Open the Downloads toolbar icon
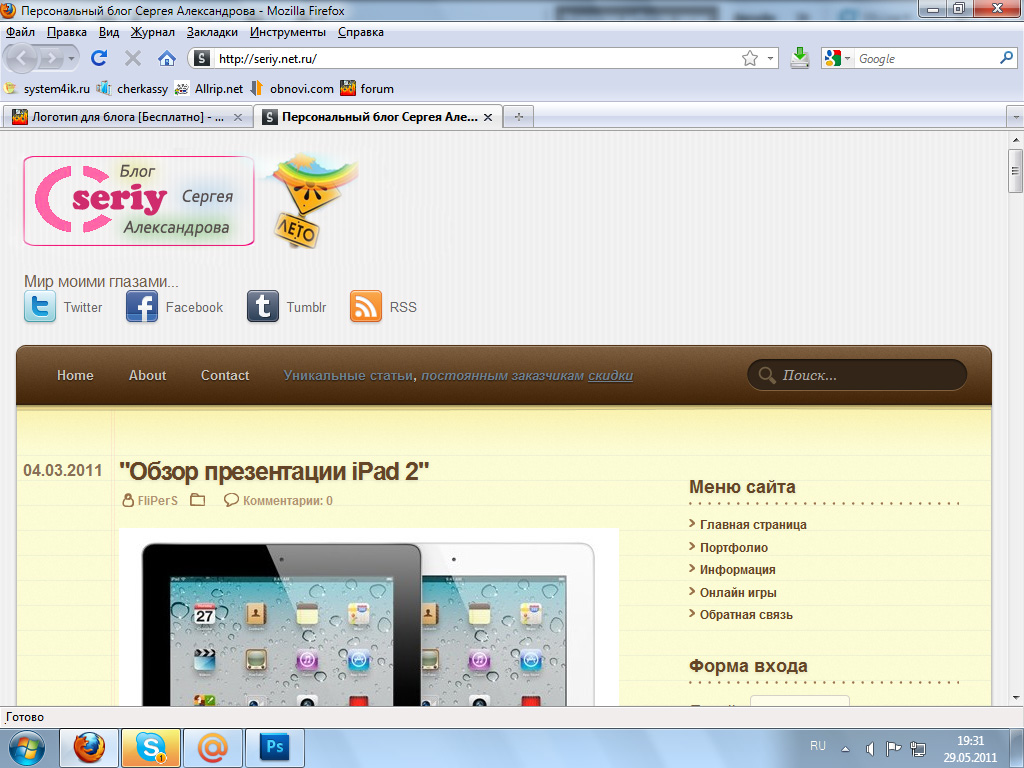This screenshot has height=768, width=1024. click(799, 59)
